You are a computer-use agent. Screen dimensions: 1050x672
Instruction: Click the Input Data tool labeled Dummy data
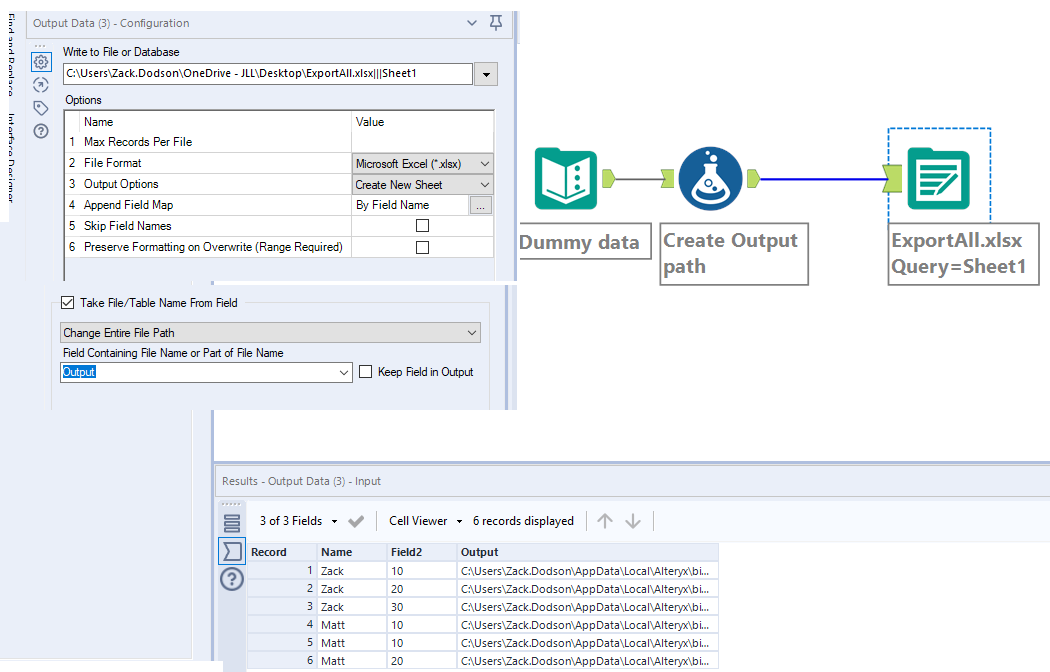click(565, 179)
